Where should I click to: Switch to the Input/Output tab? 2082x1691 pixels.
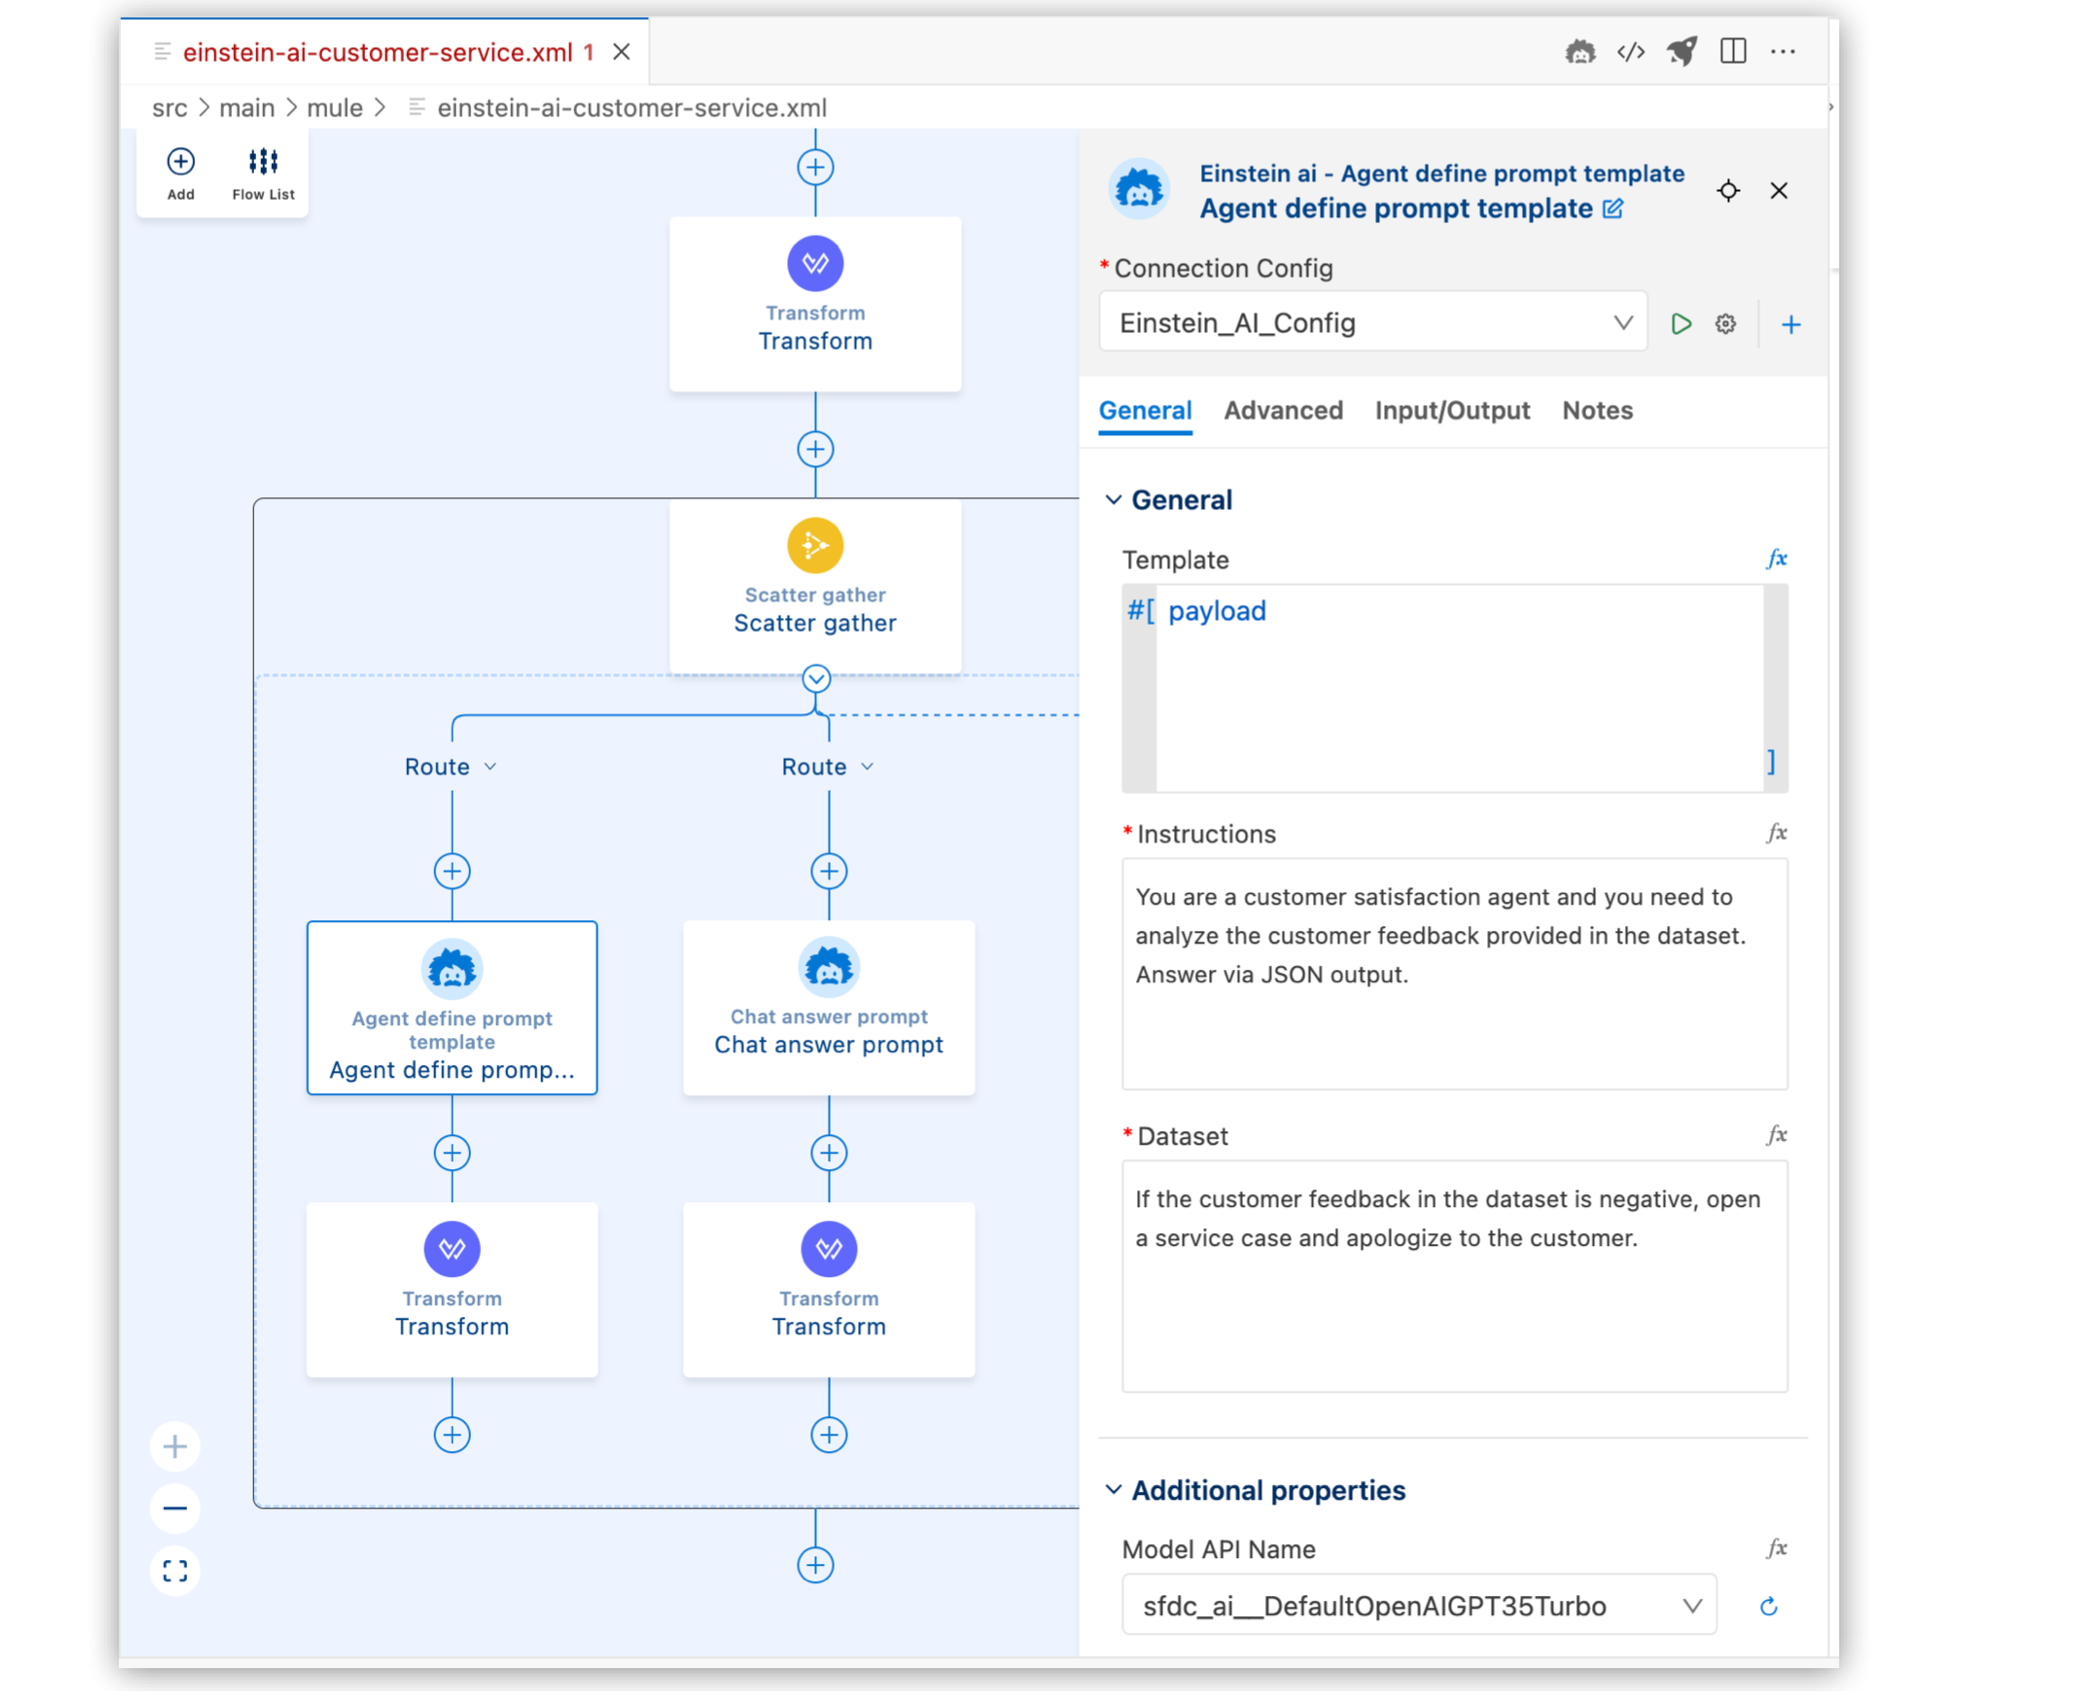(1452, 411)
